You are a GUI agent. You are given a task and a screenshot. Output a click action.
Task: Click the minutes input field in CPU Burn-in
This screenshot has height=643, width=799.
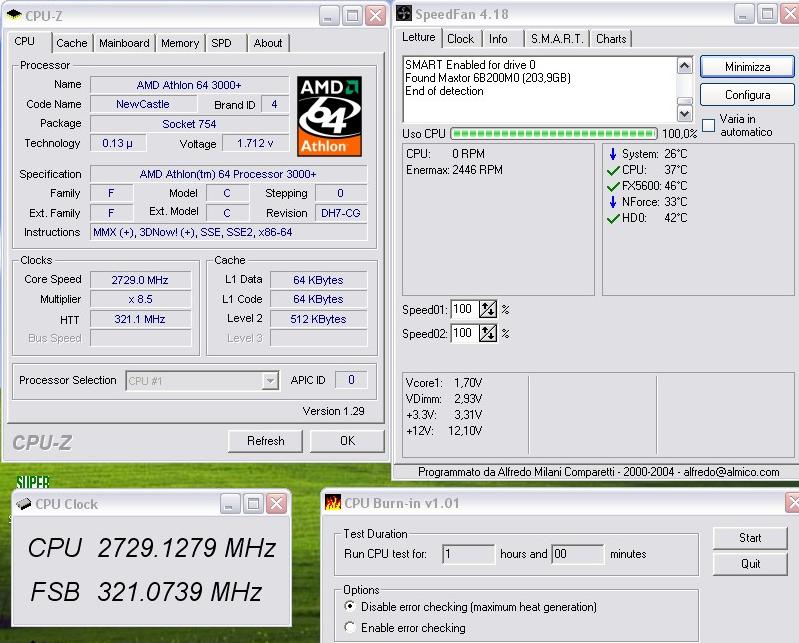(x=577, y=554)
